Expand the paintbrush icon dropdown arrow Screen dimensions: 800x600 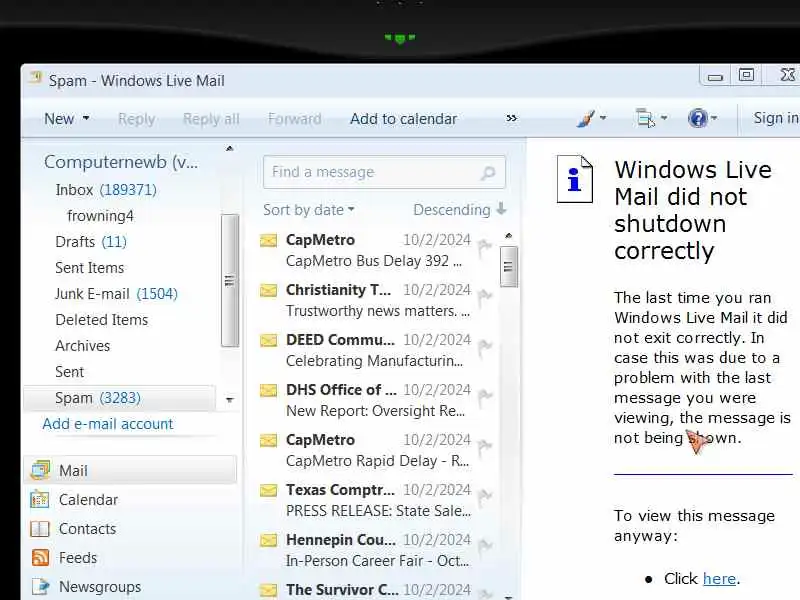pyautogui.click(x=603, y=118)
